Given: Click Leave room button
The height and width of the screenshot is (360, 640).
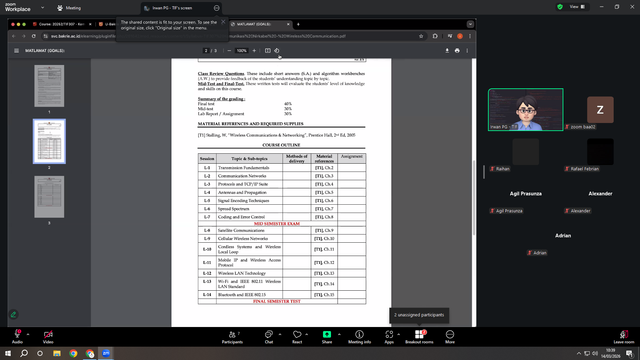Looking at the screenshot, I should pyautogui.click(x=624, y=337).
